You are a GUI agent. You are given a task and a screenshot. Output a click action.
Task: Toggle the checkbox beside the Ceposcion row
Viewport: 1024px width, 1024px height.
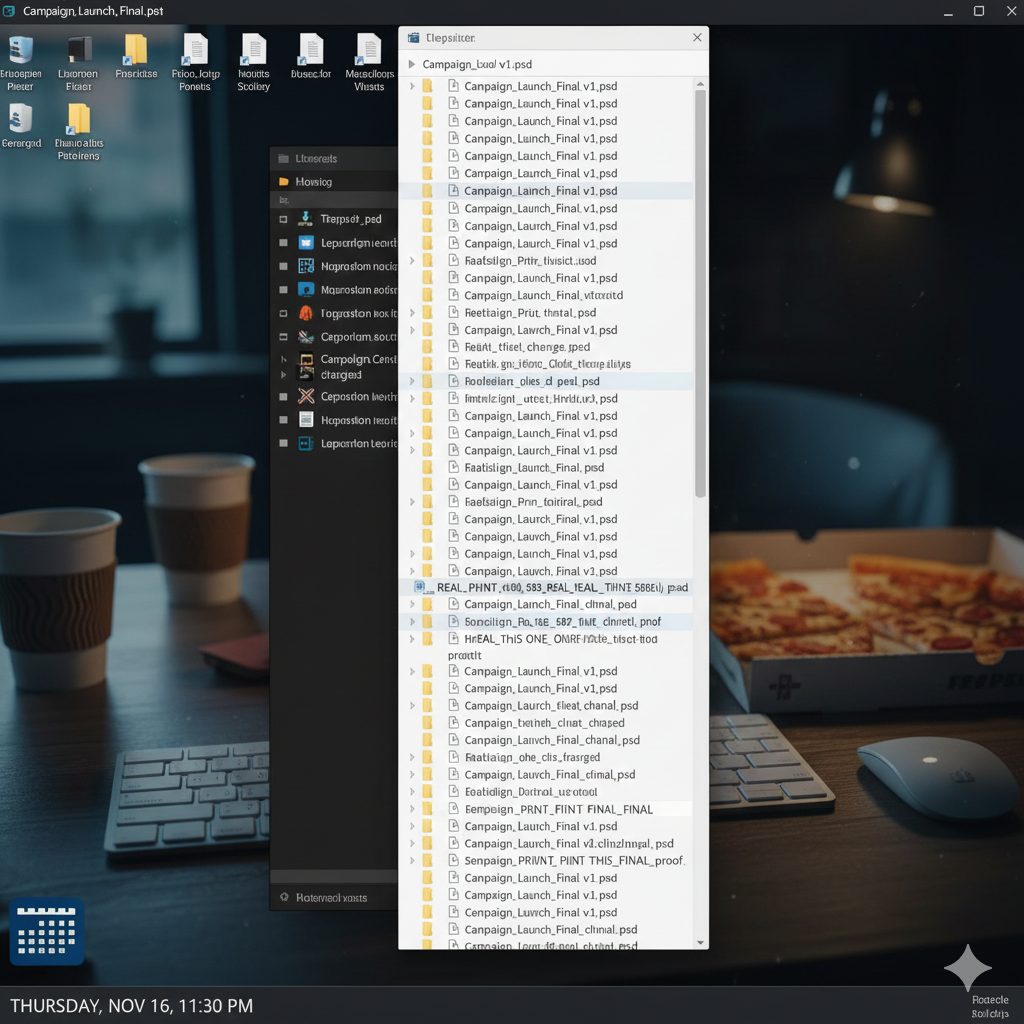pyautogui.click(x=284, y=397)
